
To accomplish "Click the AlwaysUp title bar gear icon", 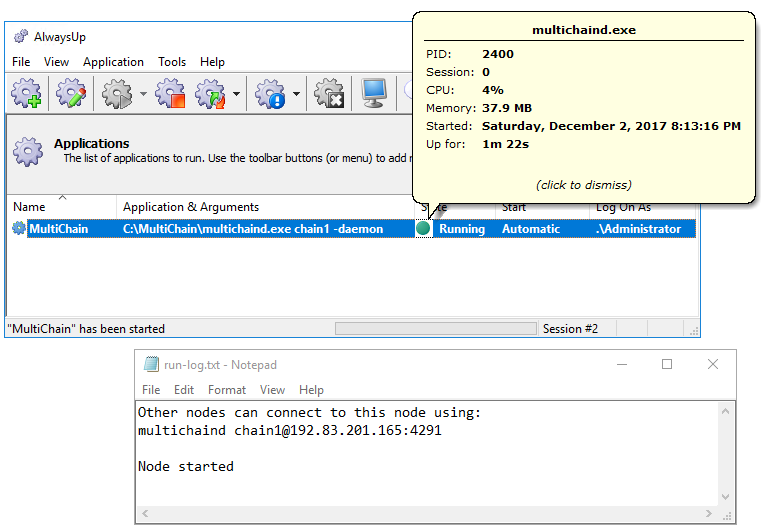I will pyautogui.click(x=21, y=36).
